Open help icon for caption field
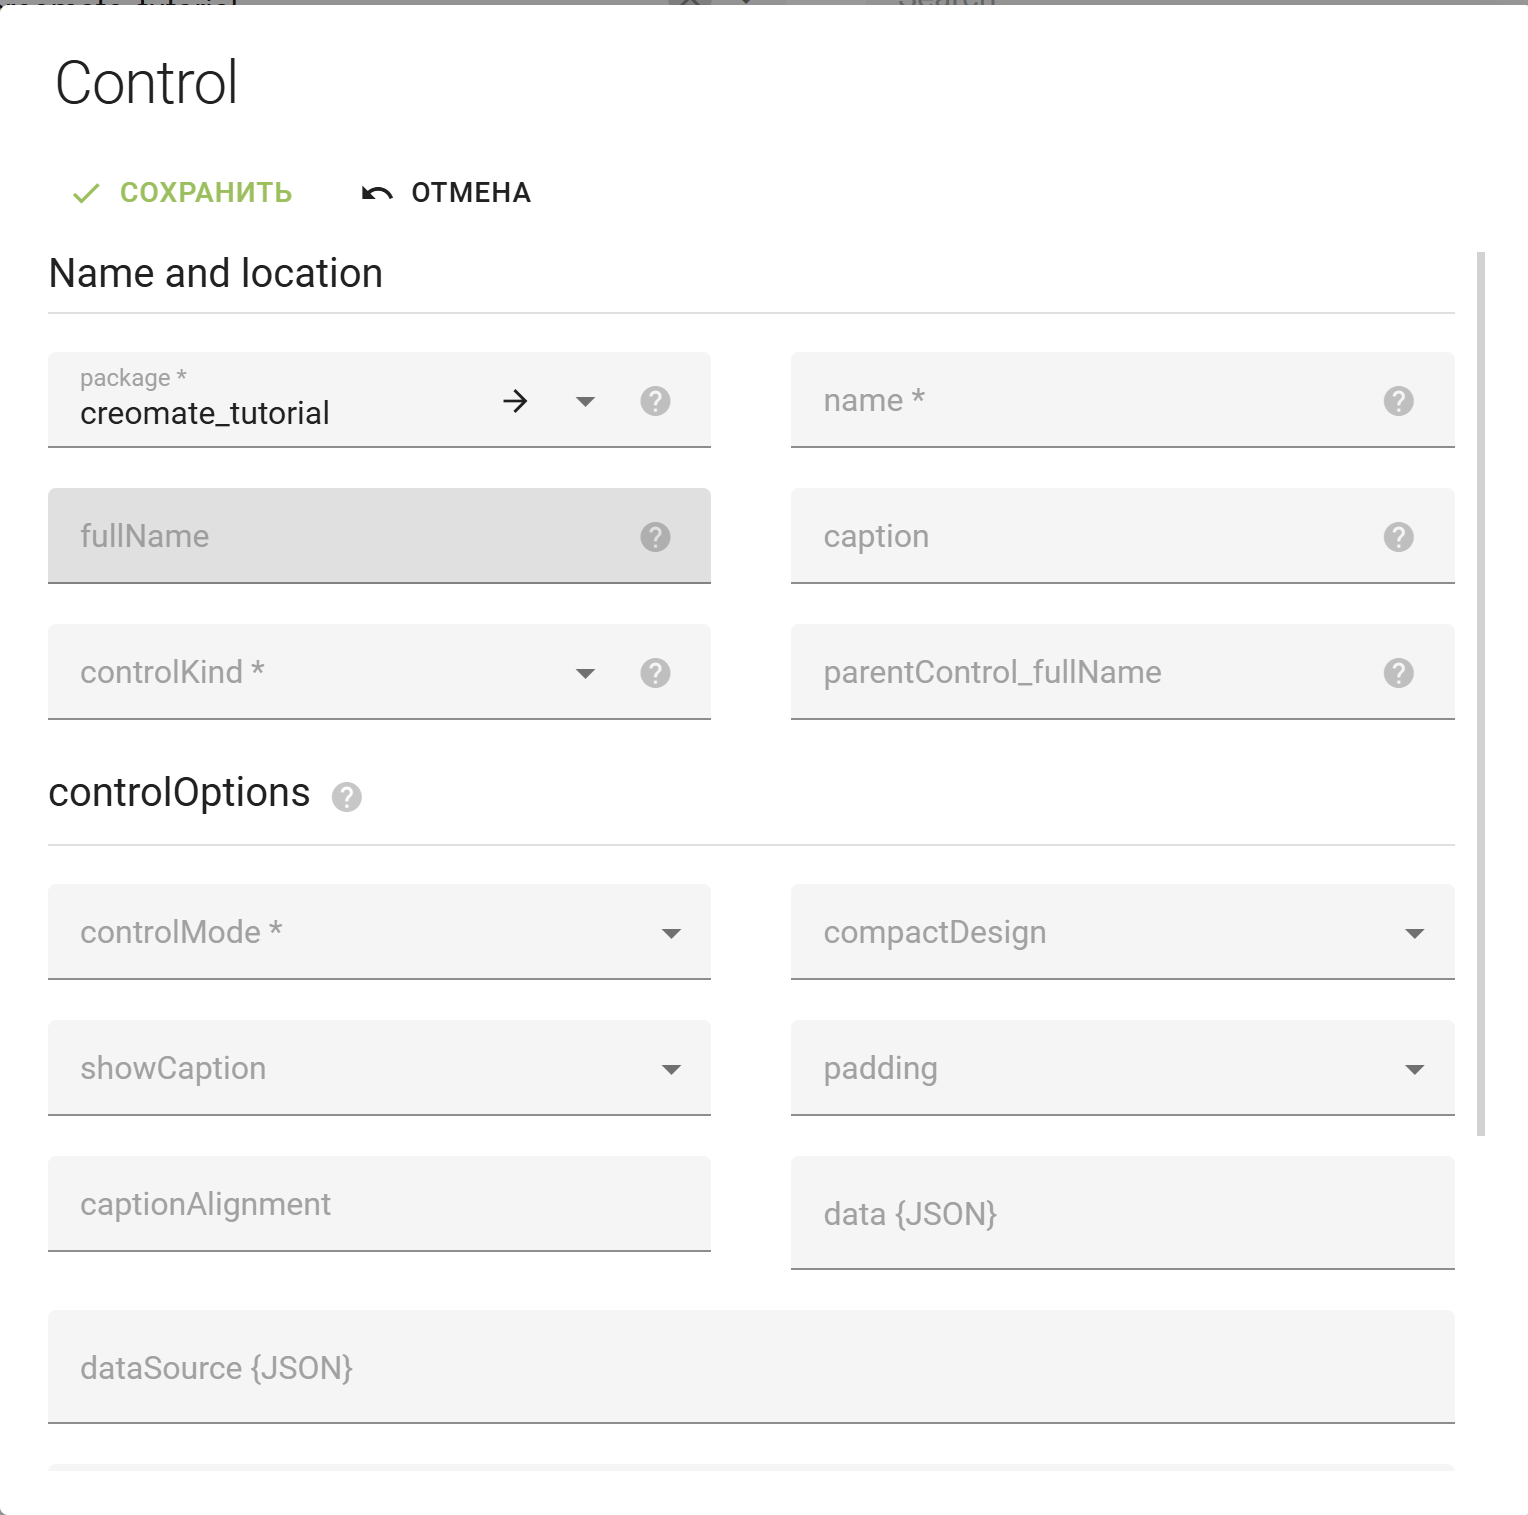This screenshot has width=1528, height=1515. pyautogui.click(x=1398, y=537)
